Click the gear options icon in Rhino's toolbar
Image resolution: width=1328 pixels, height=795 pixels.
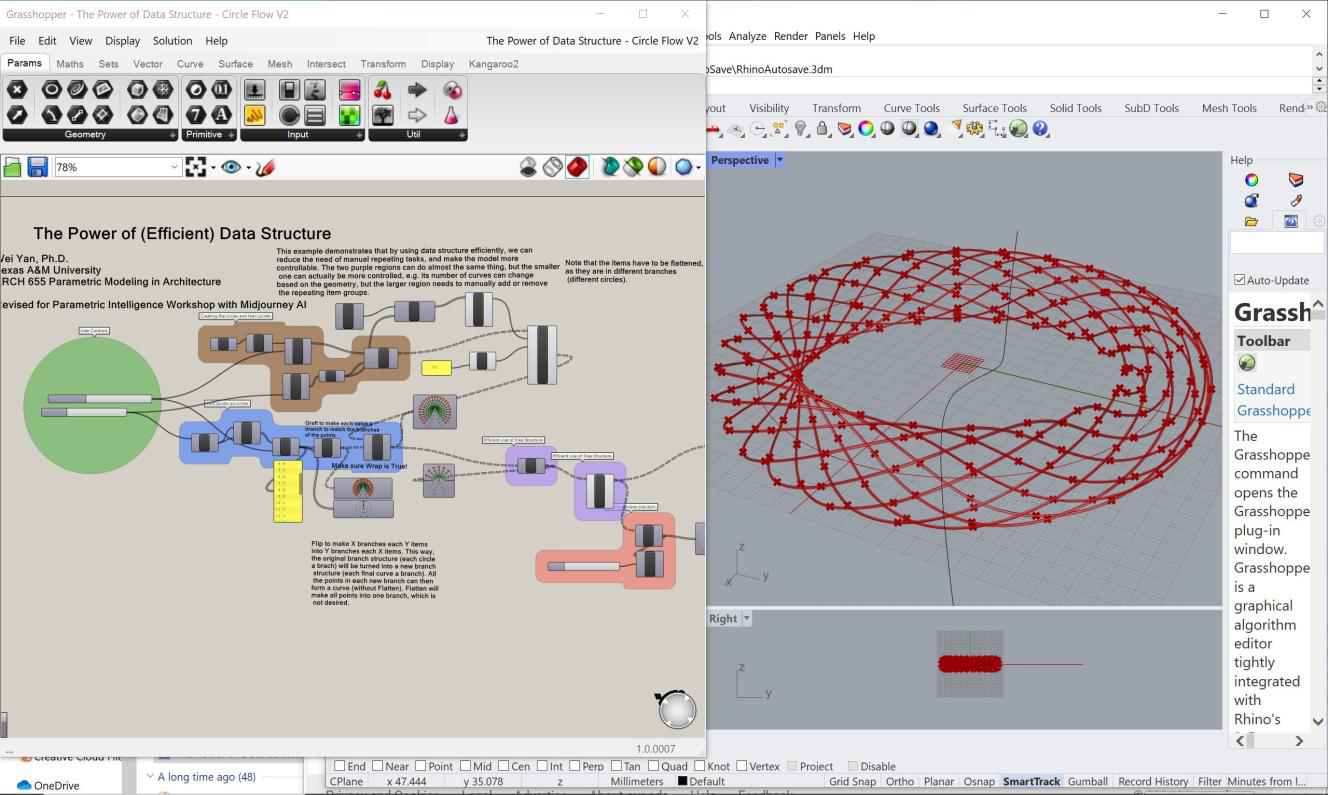tap(975, 129)
